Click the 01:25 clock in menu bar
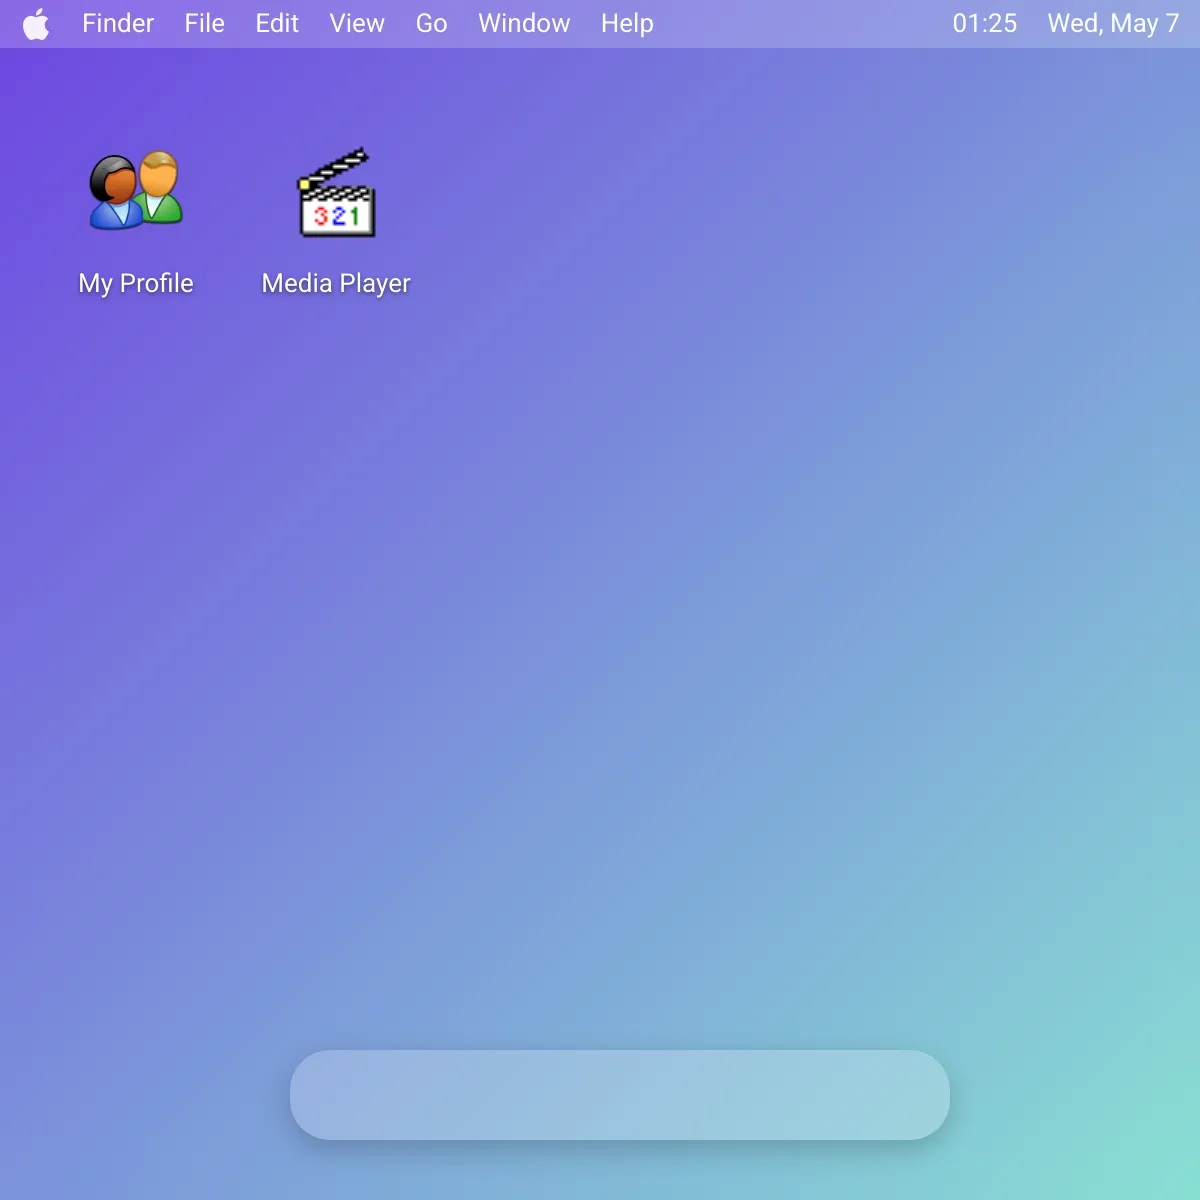This screenshot has height=1200, width=1200. tap(984, 24)
